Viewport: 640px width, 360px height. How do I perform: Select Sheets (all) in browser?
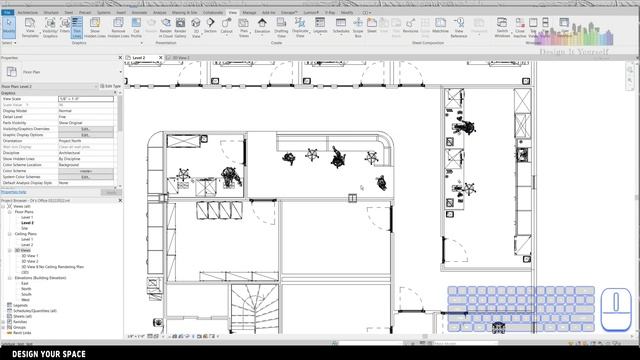pyautogui.click(x=22, y=316)
